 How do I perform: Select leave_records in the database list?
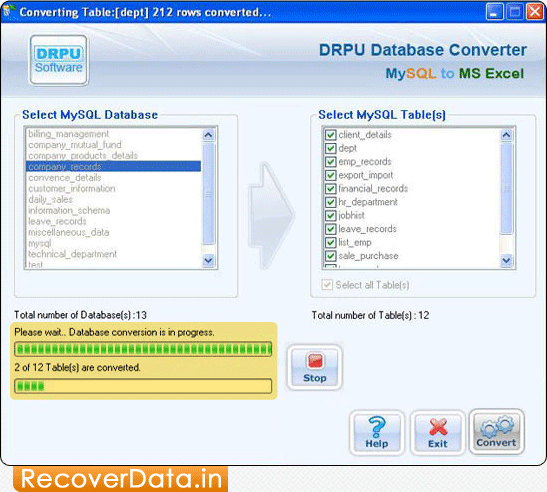[113, 221]
